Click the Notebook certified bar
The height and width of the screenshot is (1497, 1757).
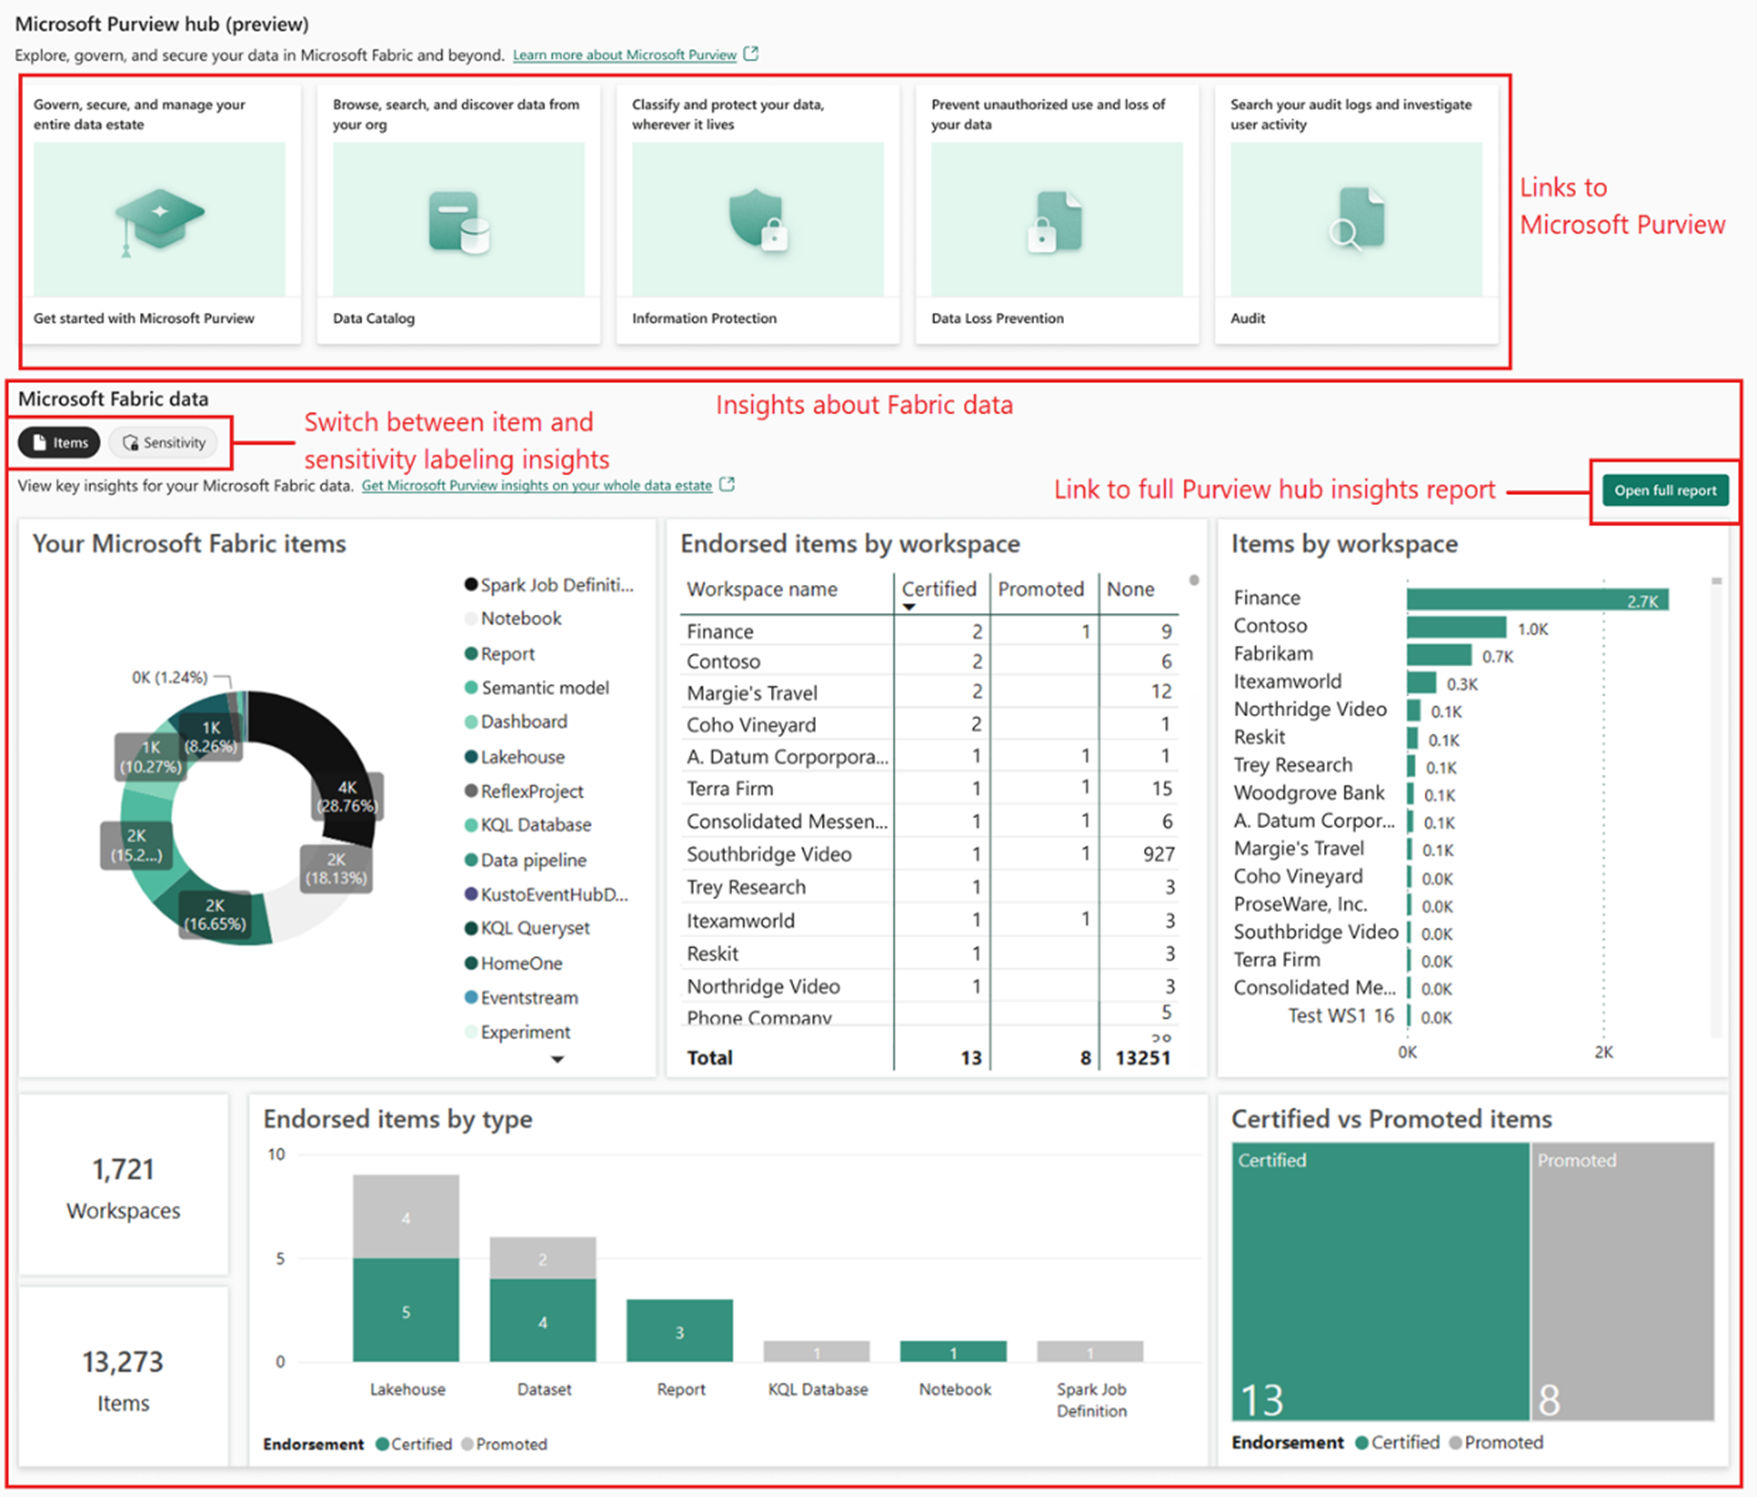click(x=953, y=1351)
